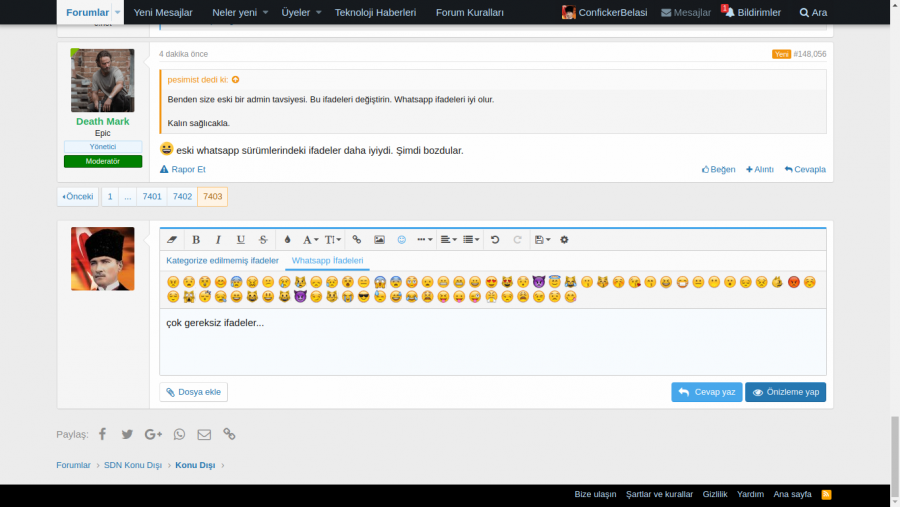Viewport: 900px width, 507px height.
Task: Insert the heart-eyes face emoji
Action: [x=491, y=282]
